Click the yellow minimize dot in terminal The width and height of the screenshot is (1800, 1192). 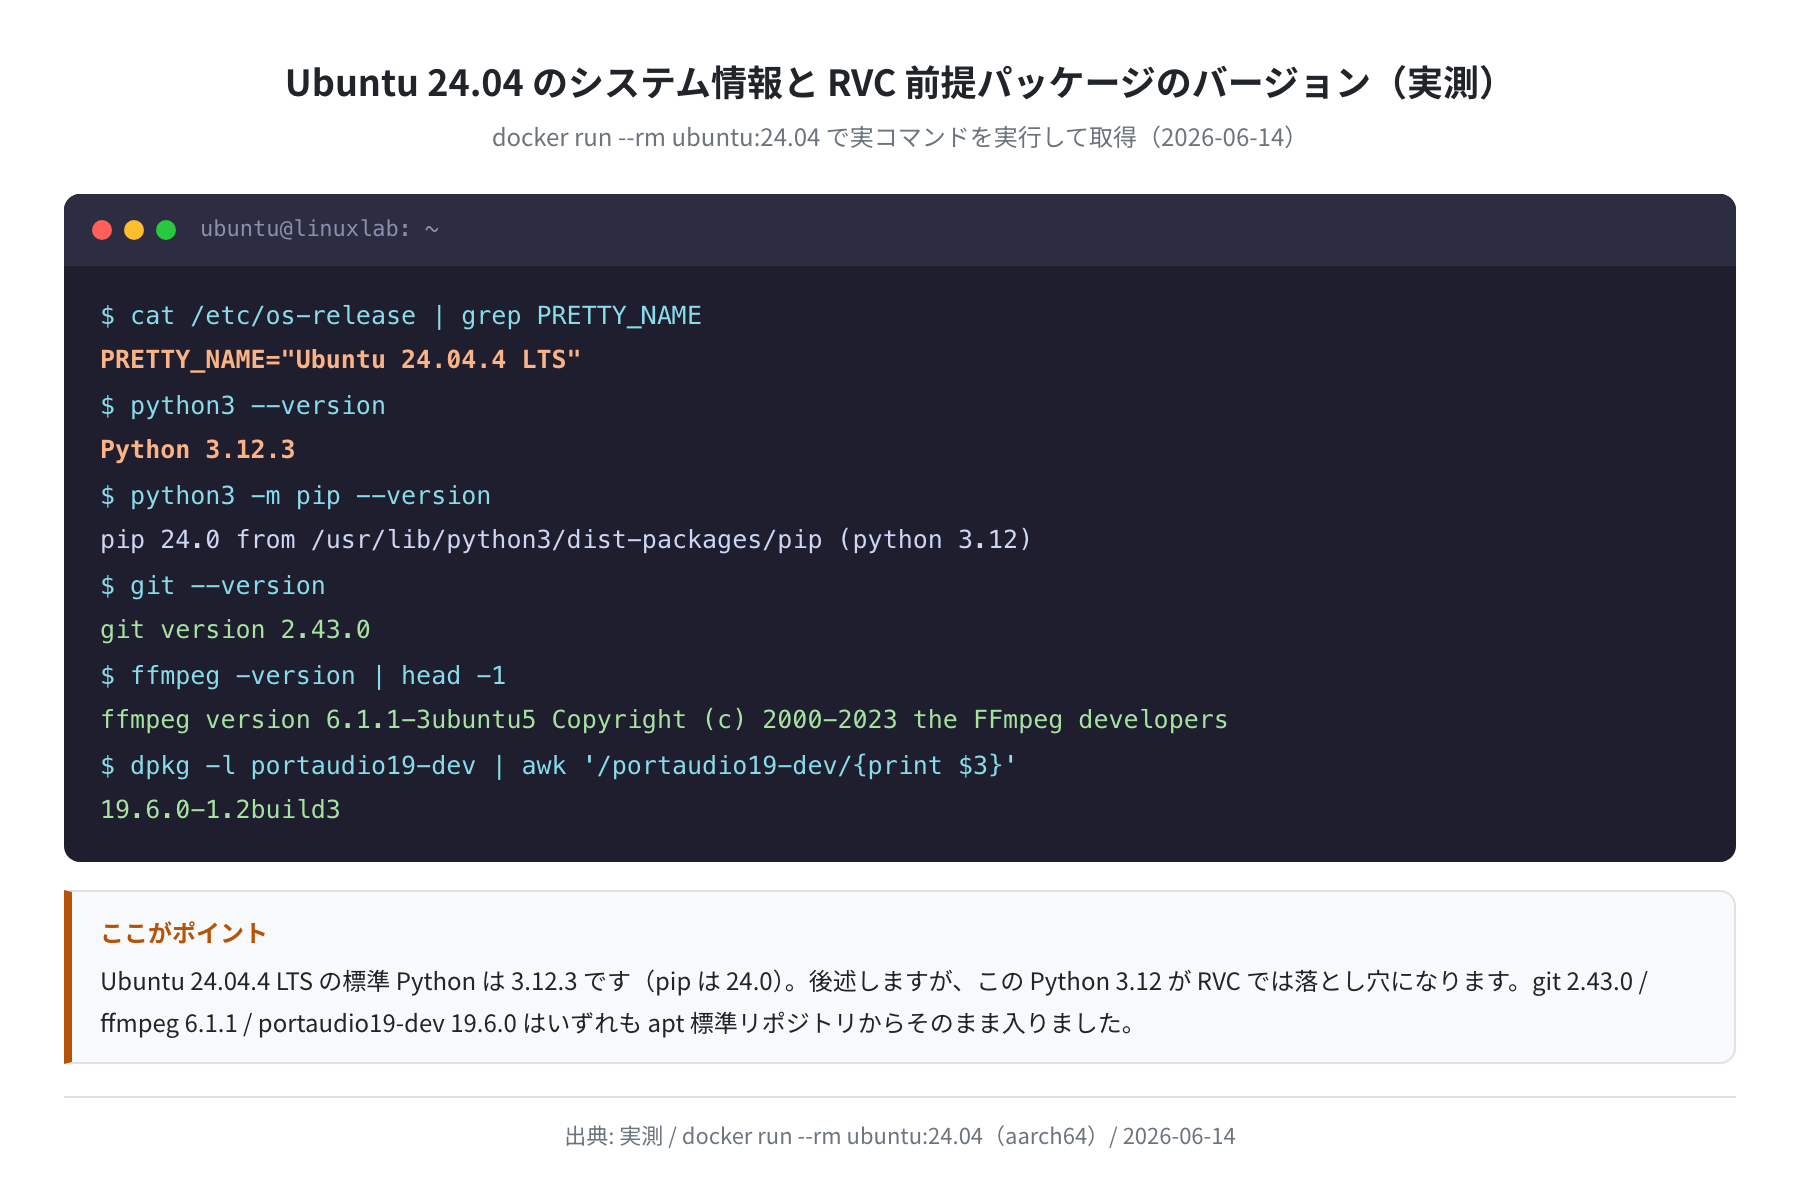click(134, 230)
